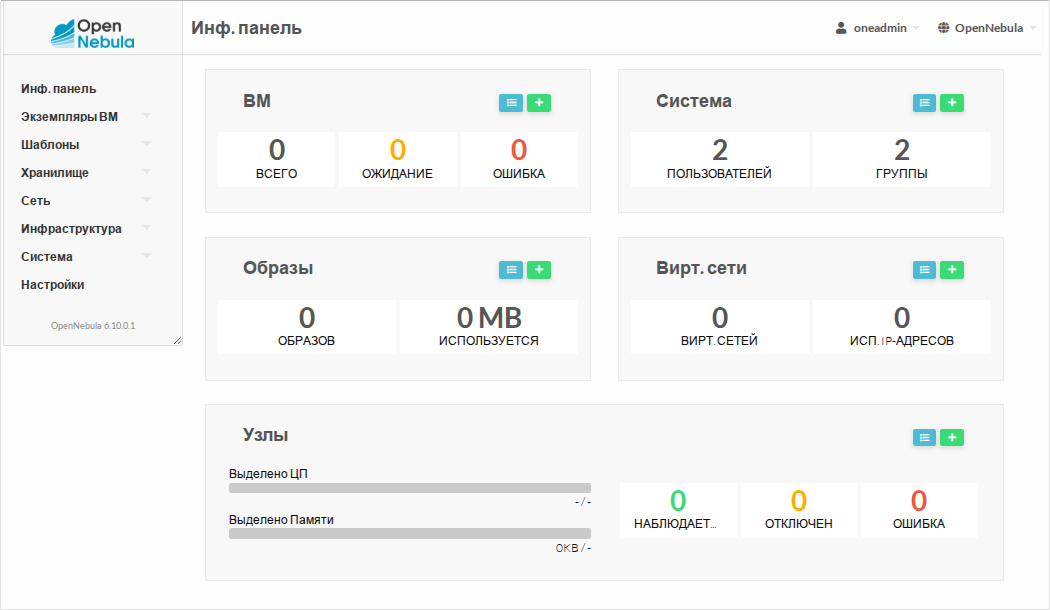Image resolution: width=1050 pixels, height=610 pixels.
Task: Add host via Узлы plus icon
Action: tap(952, 437)
